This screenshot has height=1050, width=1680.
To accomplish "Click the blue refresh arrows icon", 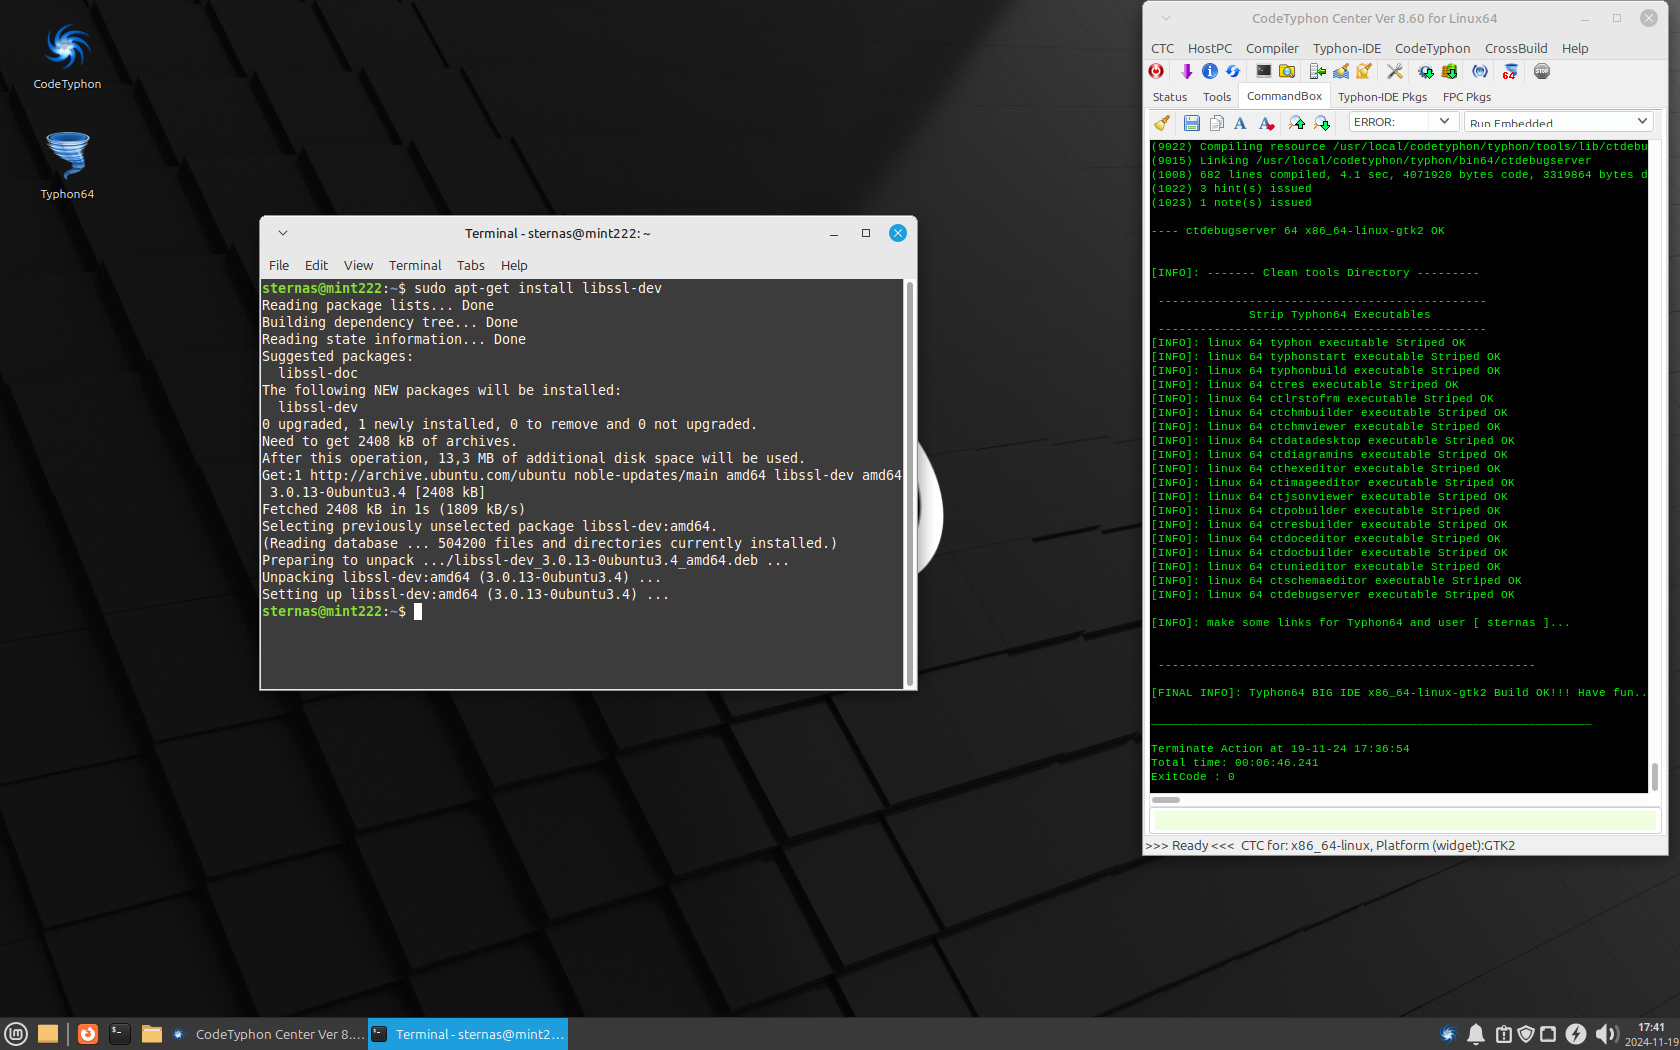I will (1233, 71).
